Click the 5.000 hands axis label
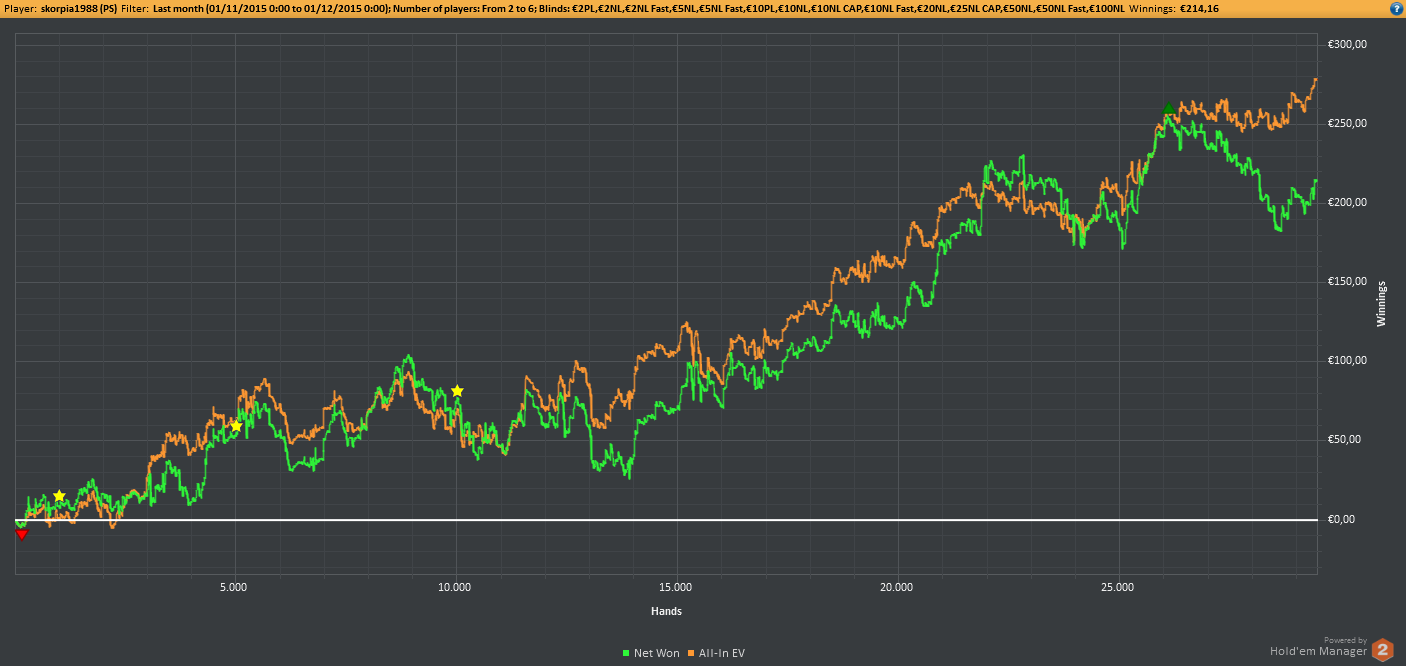Screen dimensions: 1406x666 pos(233,587)
